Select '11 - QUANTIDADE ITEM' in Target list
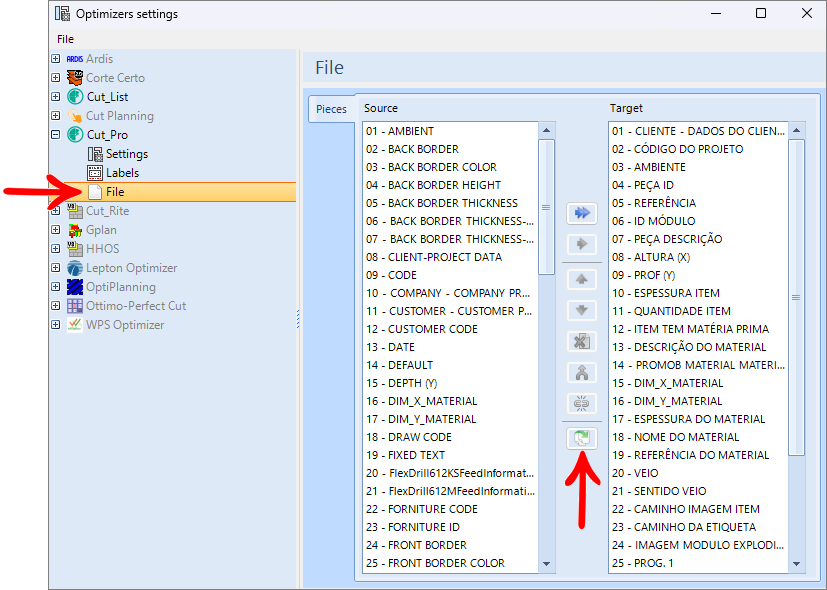 click(x=698, y=311)
